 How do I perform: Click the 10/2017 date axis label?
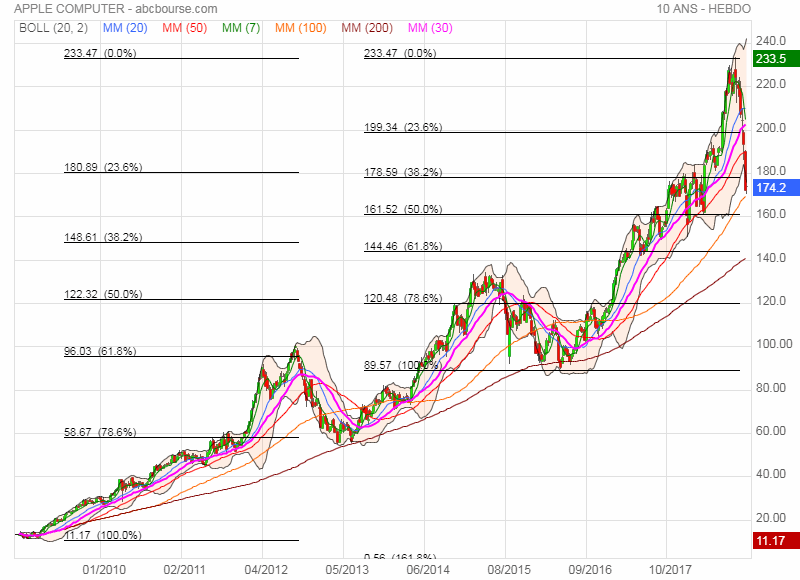670,569
